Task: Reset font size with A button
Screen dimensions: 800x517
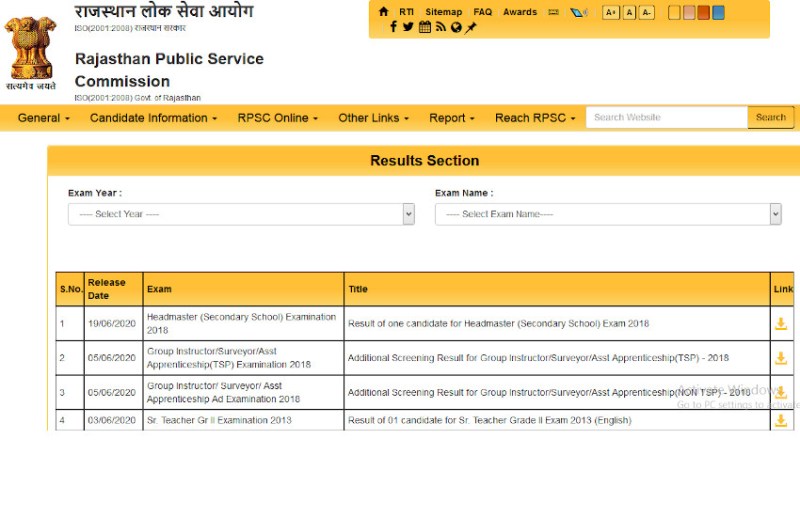Action: click(630, 12)
